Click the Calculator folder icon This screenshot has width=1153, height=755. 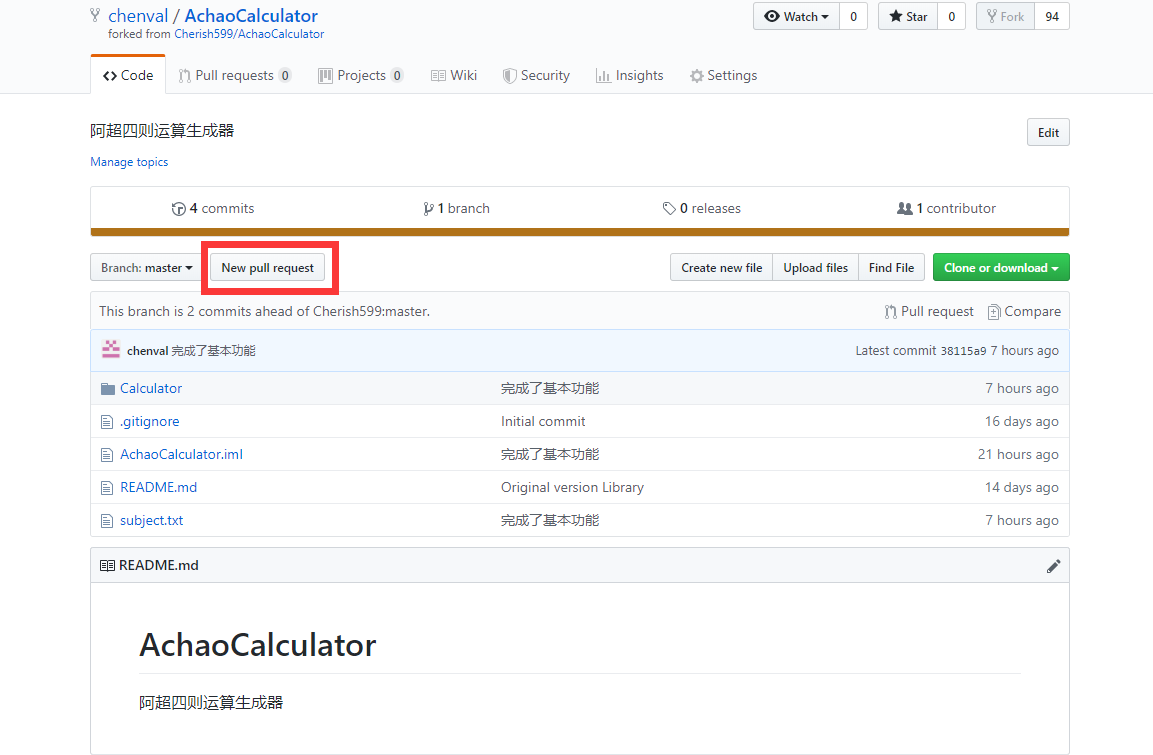(x=107, y=389)
